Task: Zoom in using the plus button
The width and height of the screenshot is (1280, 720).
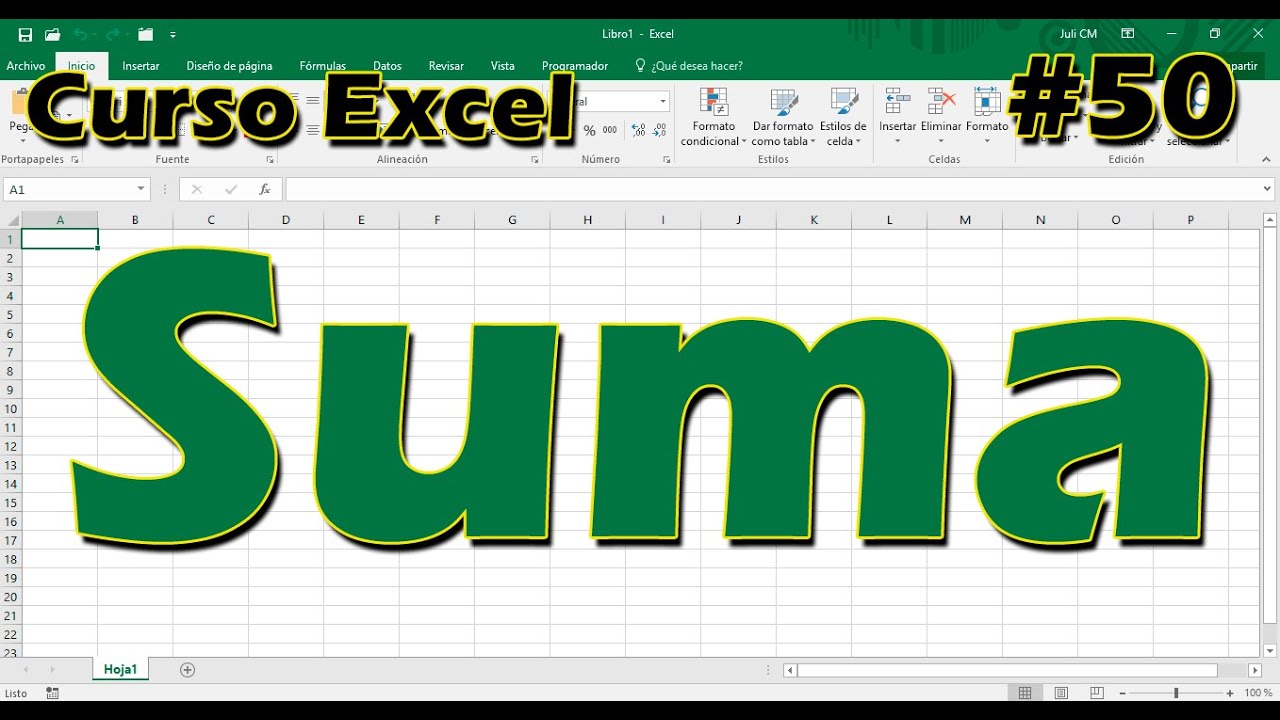Action: 1230,693
